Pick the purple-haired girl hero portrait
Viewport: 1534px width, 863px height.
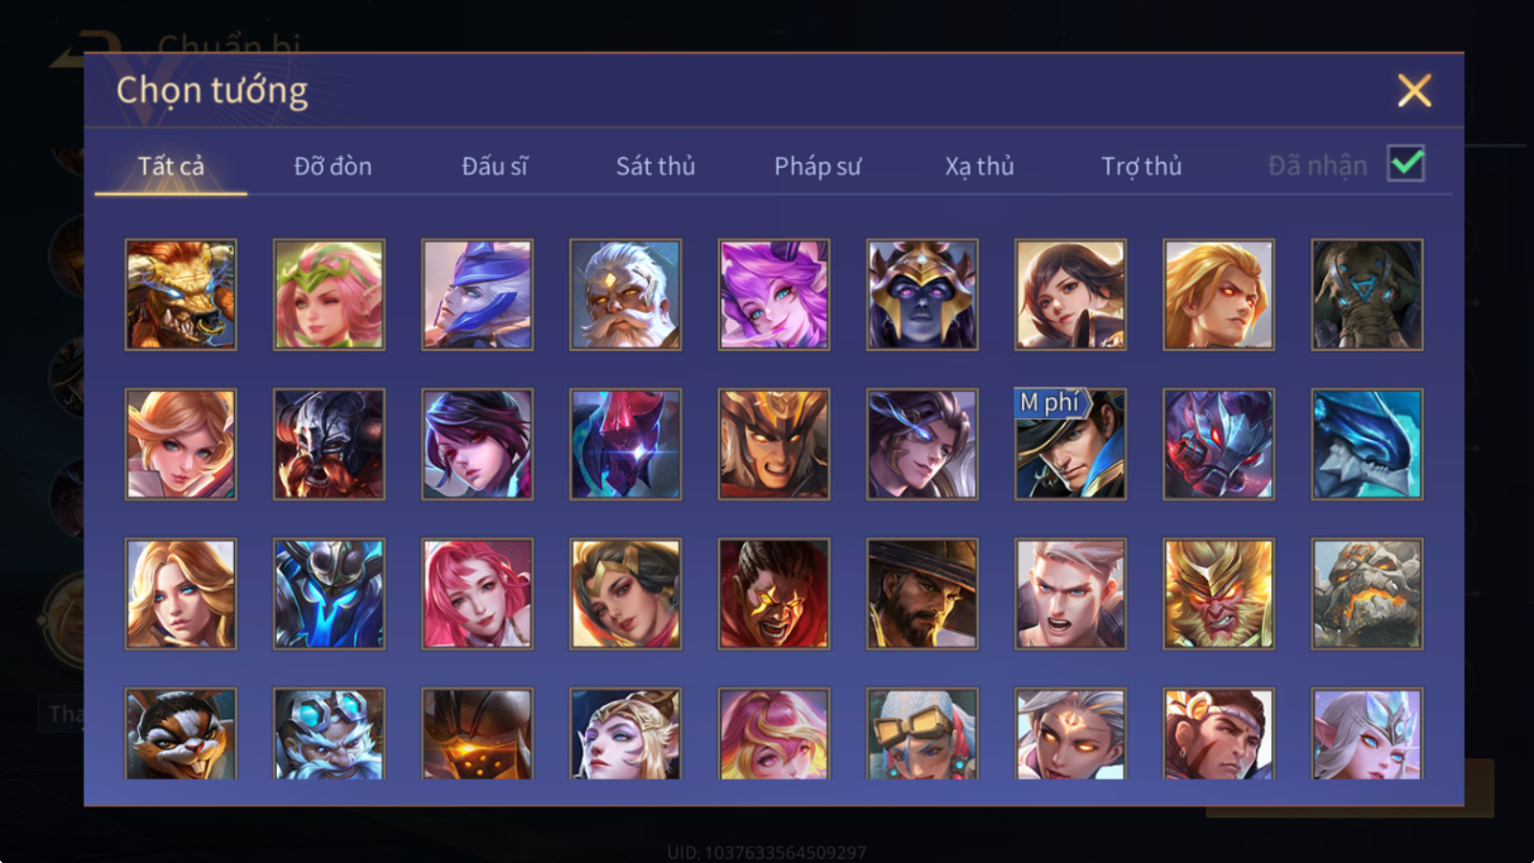[x=774, y=294]
